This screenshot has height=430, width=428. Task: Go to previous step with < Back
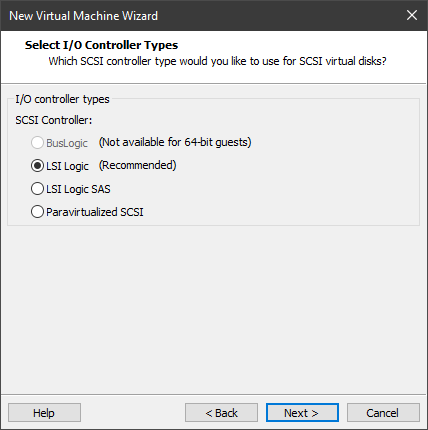[221, 413]
